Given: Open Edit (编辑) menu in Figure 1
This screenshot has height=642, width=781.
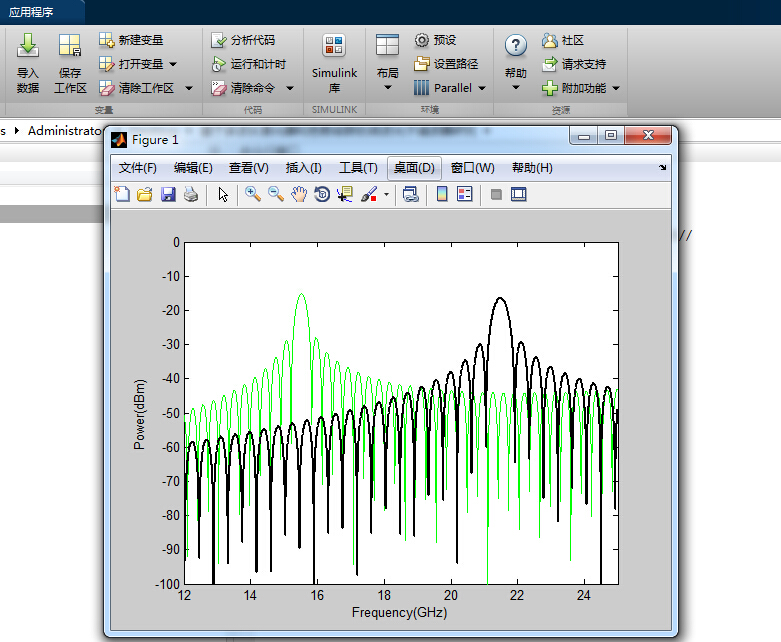Looking at the screenshot, I should pos(193,168).
